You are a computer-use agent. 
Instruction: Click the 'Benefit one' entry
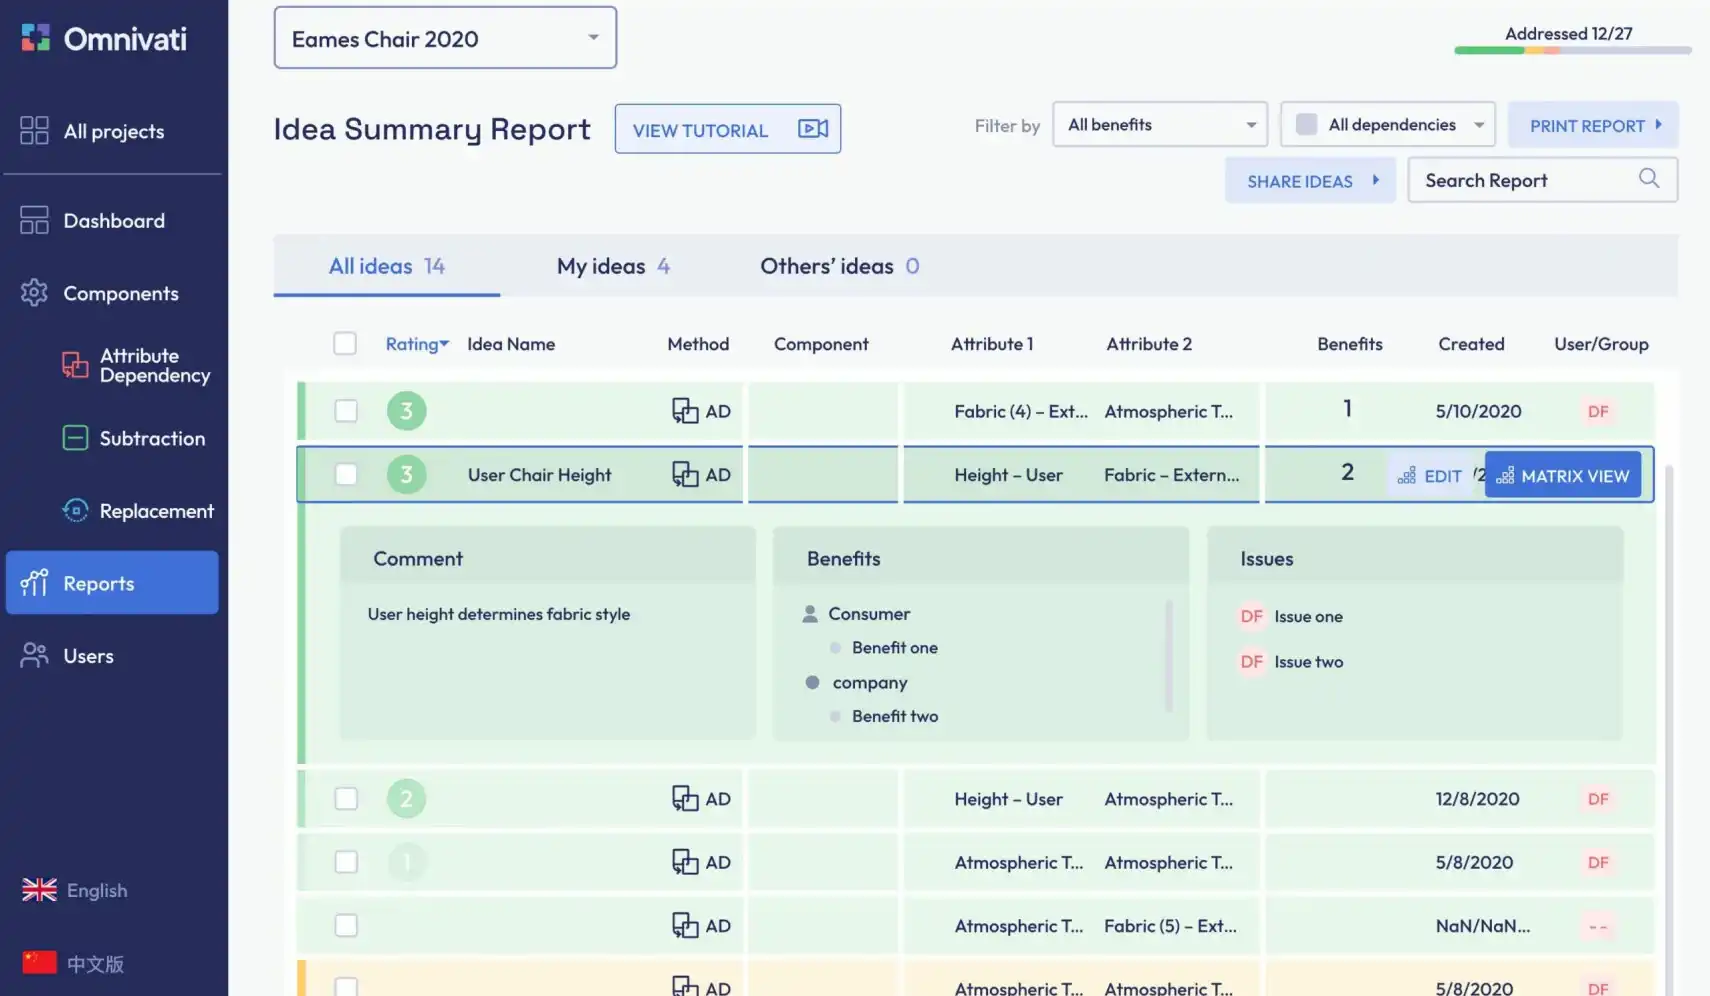(895, 647)
